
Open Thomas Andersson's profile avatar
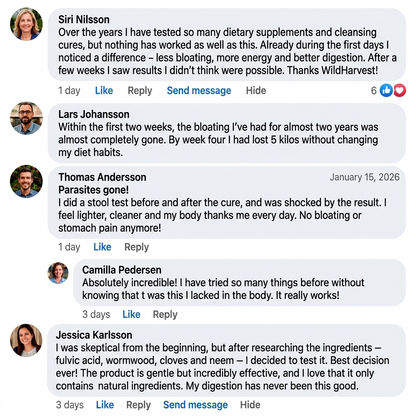point(26,181)
